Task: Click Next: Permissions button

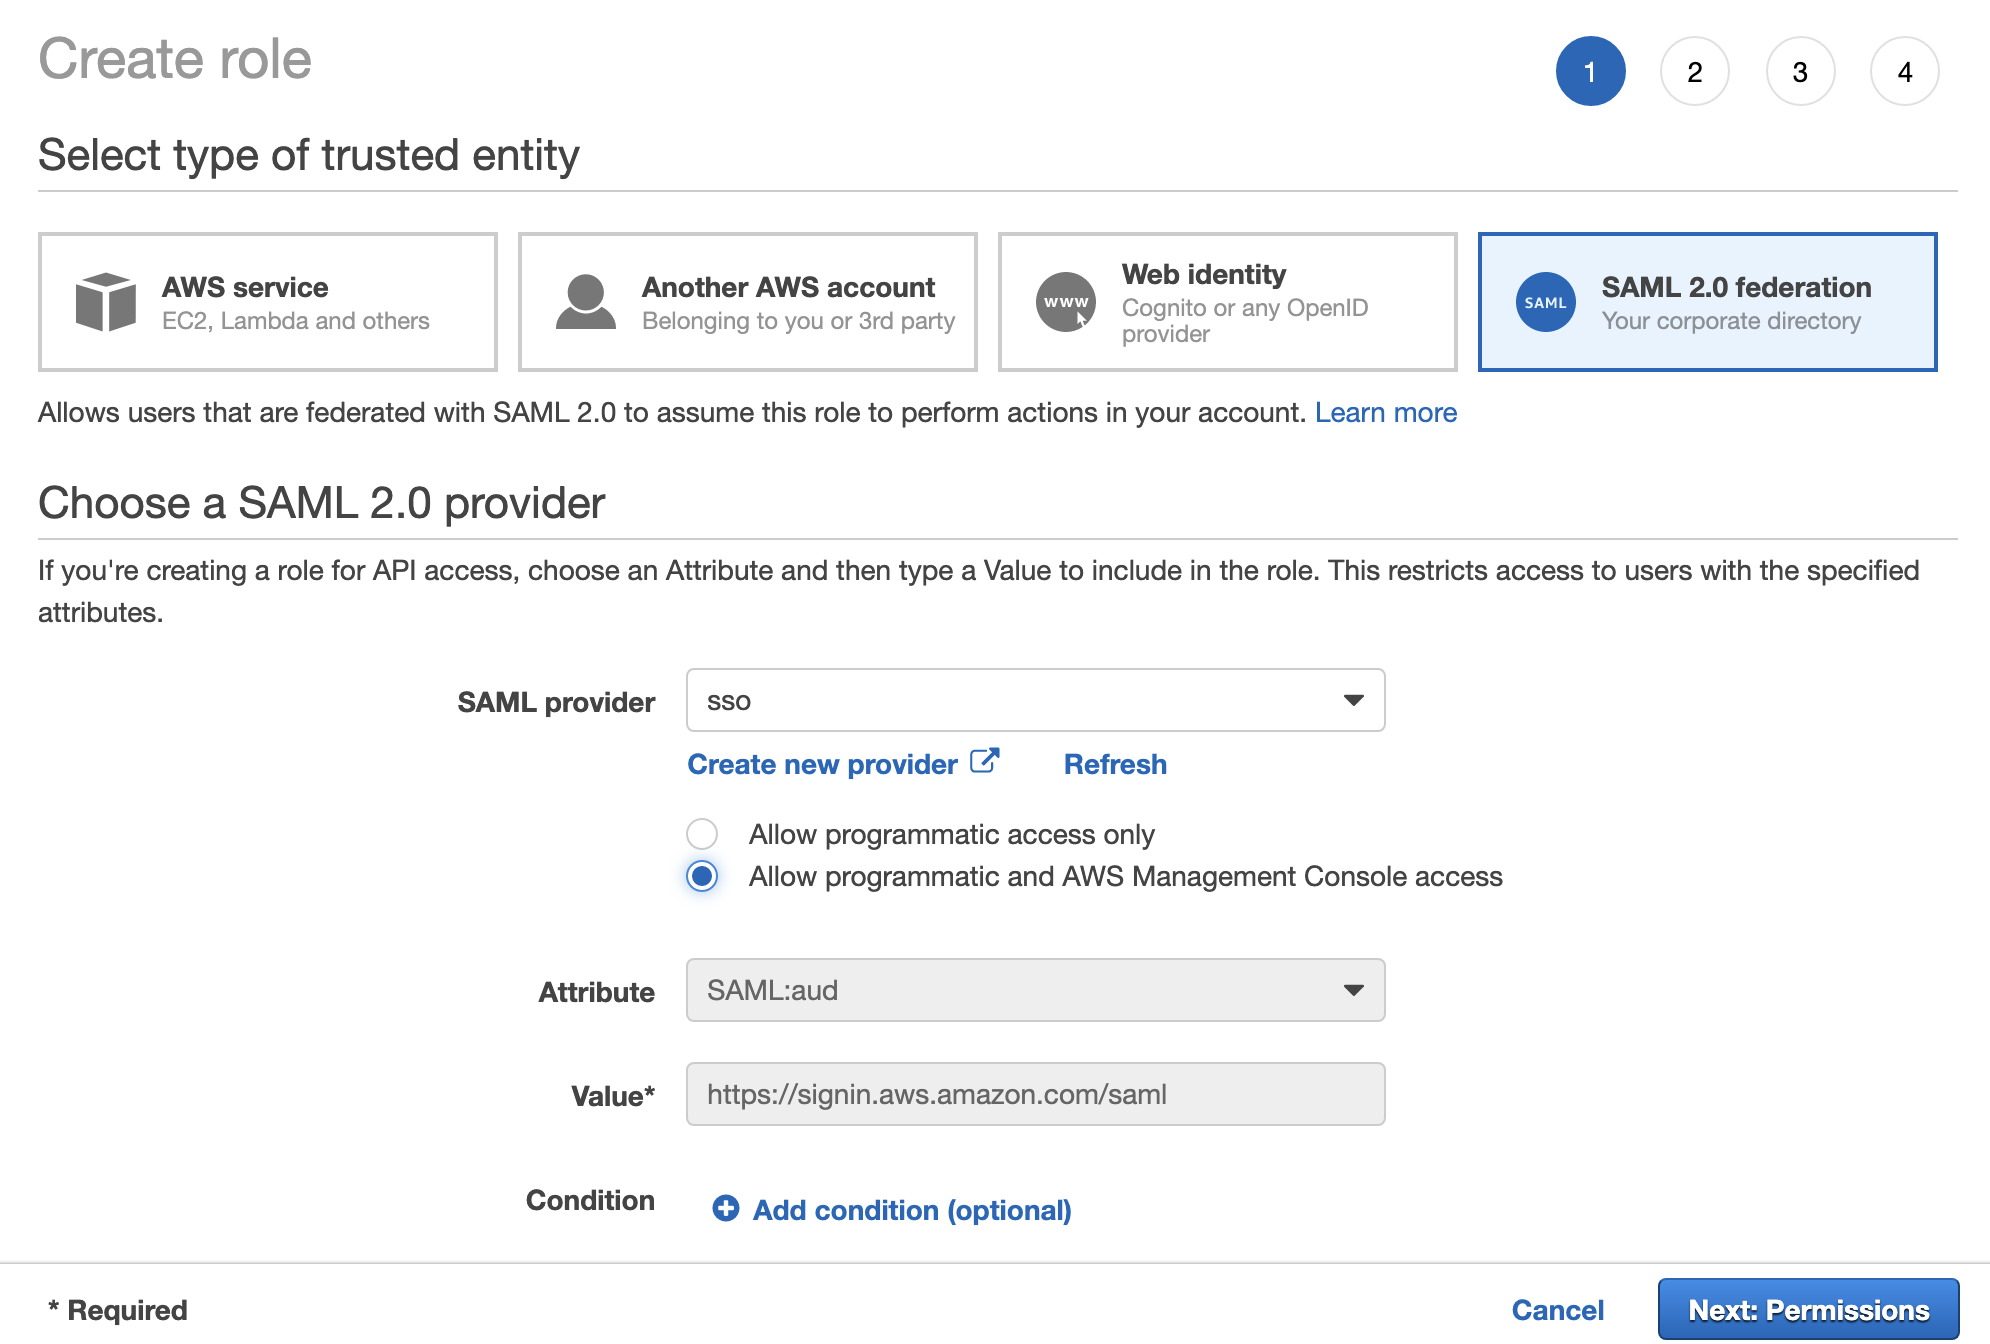Action: tap(1808, 1309)
